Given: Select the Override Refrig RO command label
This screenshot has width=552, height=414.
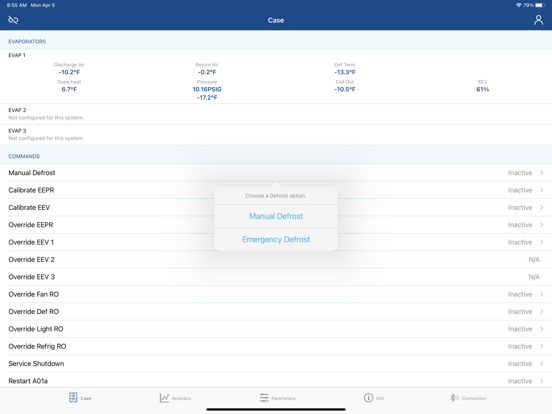Looking at the screenshot, I should click(x=37, y=346).
